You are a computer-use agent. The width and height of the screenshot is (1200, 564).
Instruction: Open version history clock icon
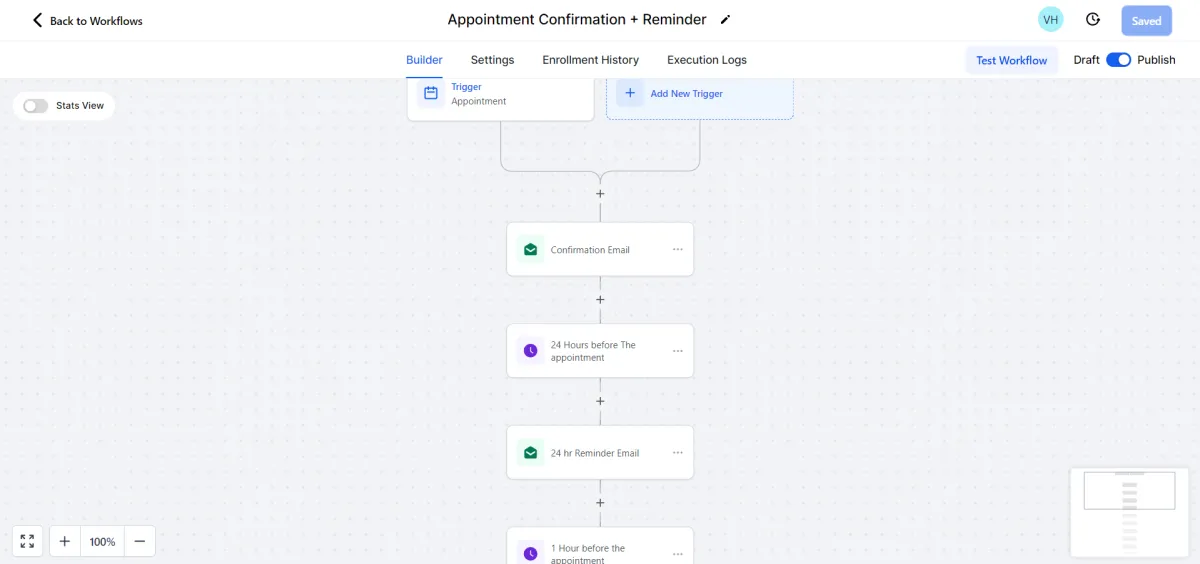tap(1093, 20)
